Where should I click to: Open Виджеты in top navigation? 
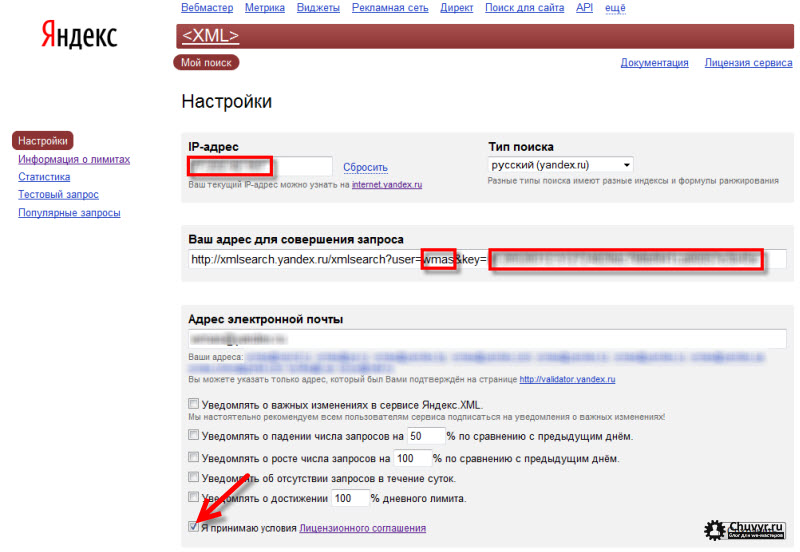click(x=318, y=8)
